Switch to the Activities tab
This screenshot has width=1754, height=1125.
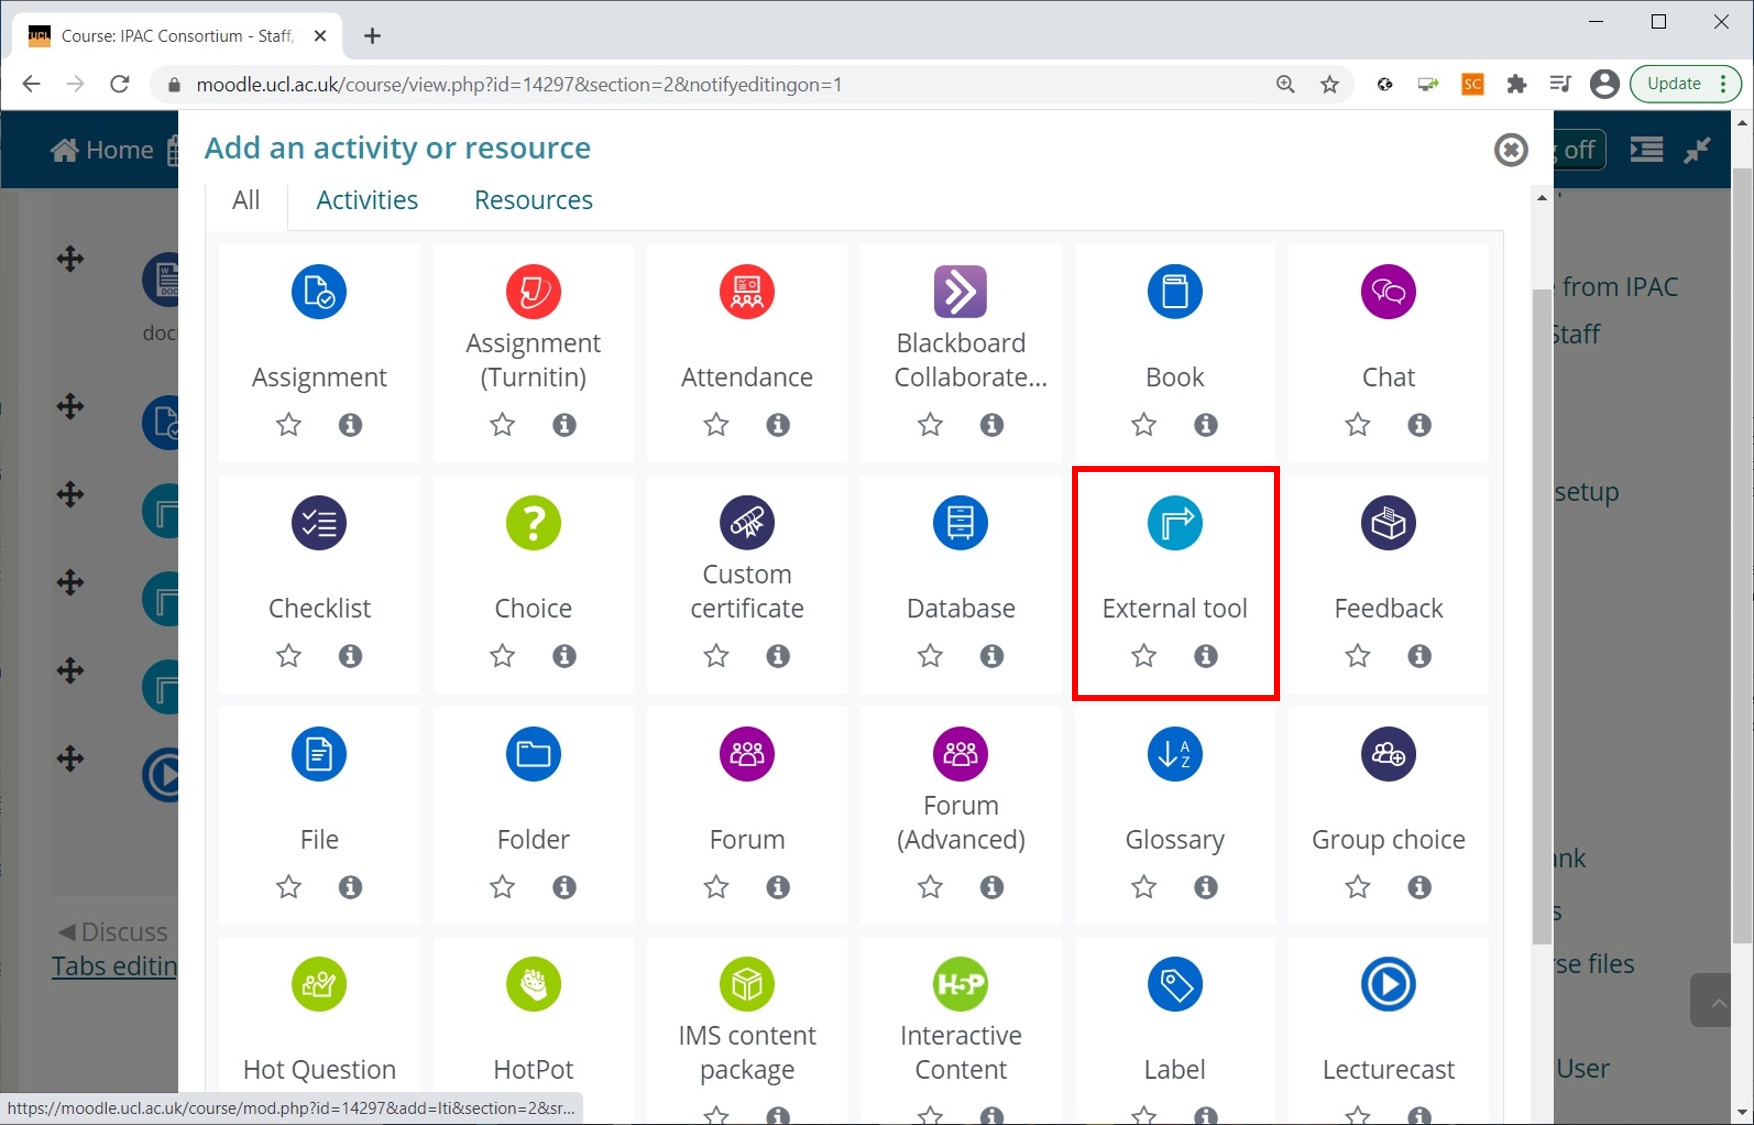click(x=366, y=199)
